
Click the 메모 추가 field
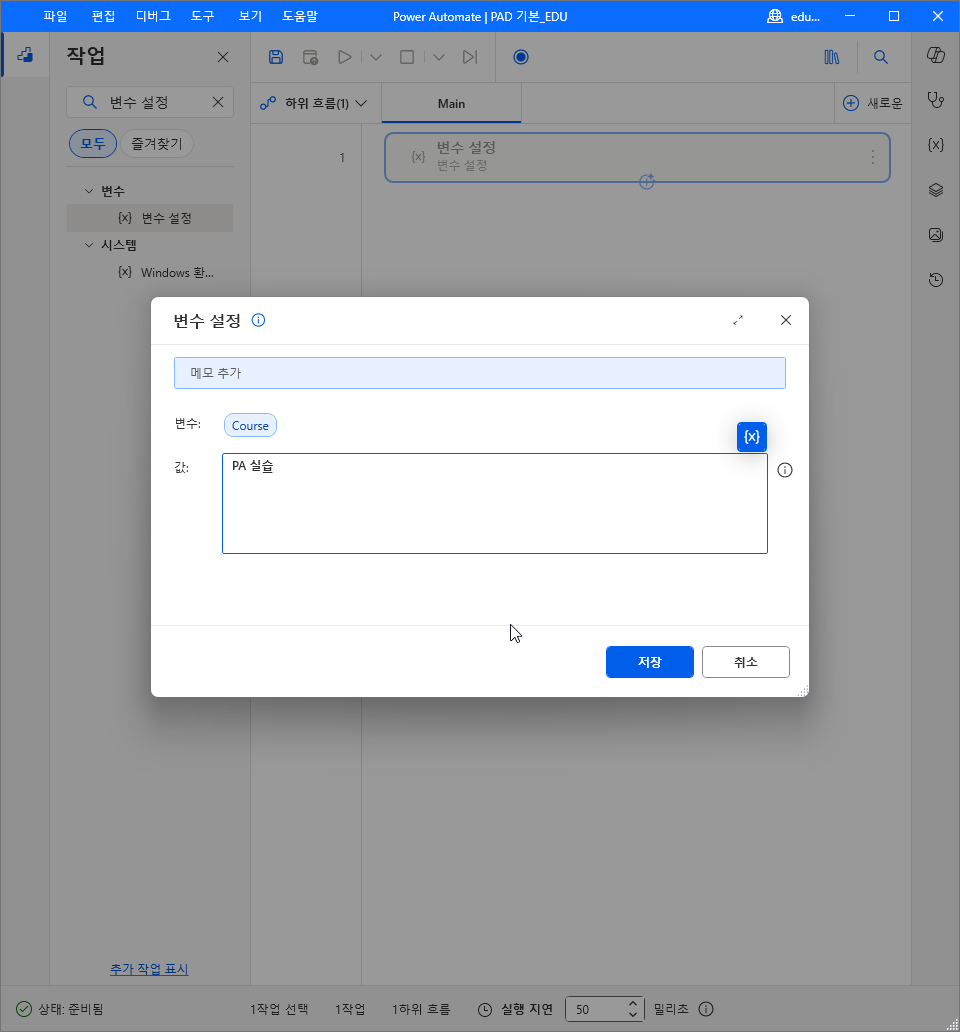coord(480,373)
